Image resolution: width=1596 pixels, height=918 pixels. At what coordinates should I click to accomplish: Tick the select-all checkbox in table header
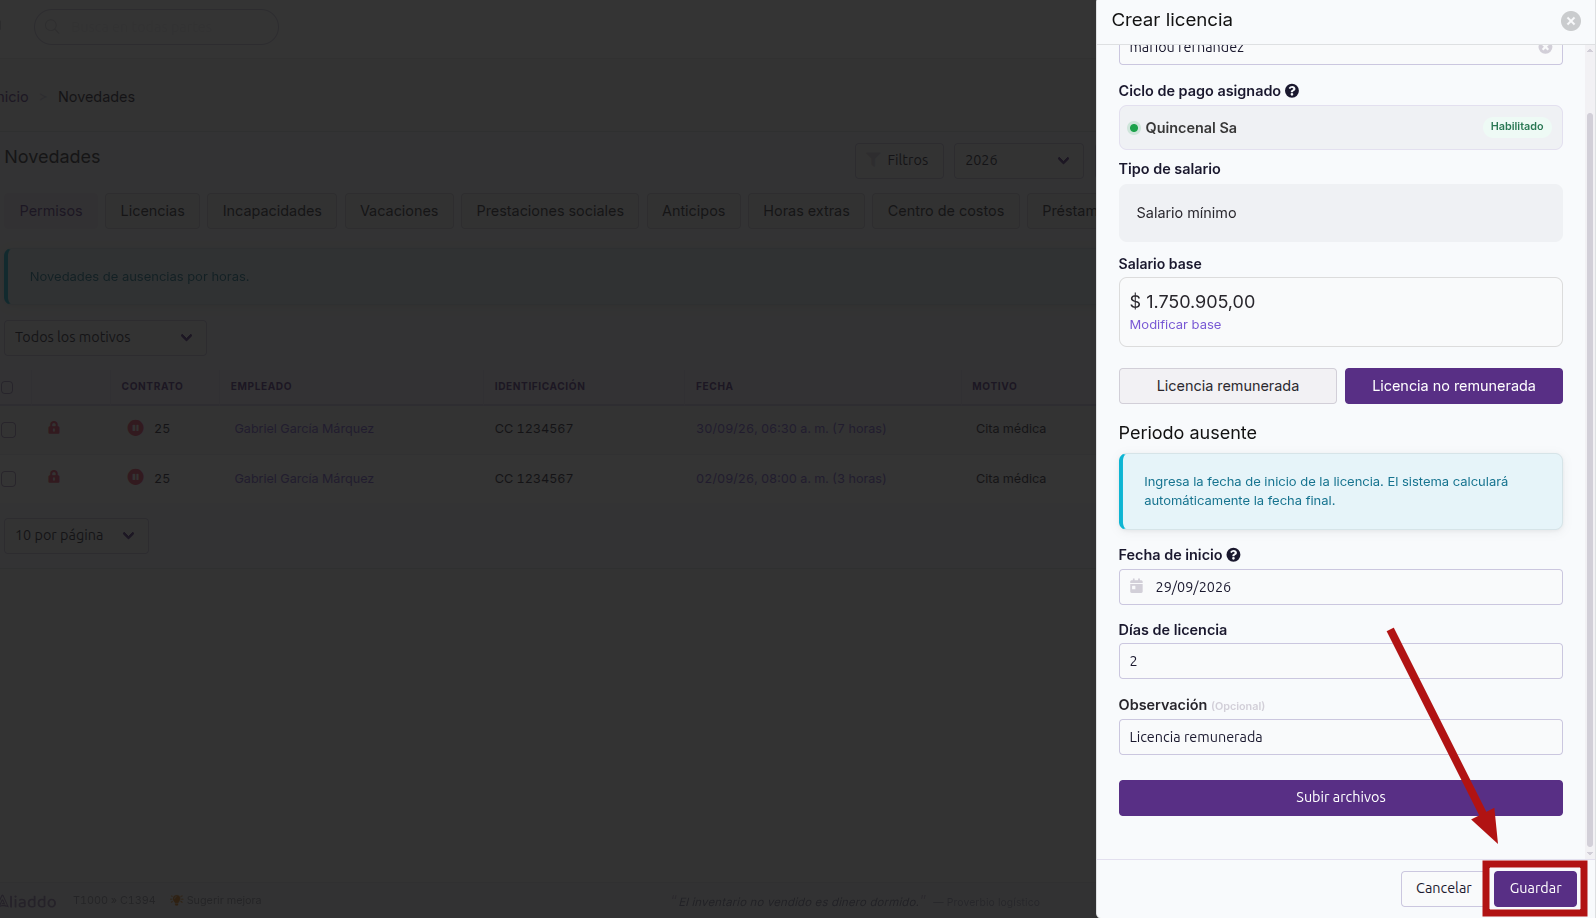pyautogui.click(x=7, y=387)
